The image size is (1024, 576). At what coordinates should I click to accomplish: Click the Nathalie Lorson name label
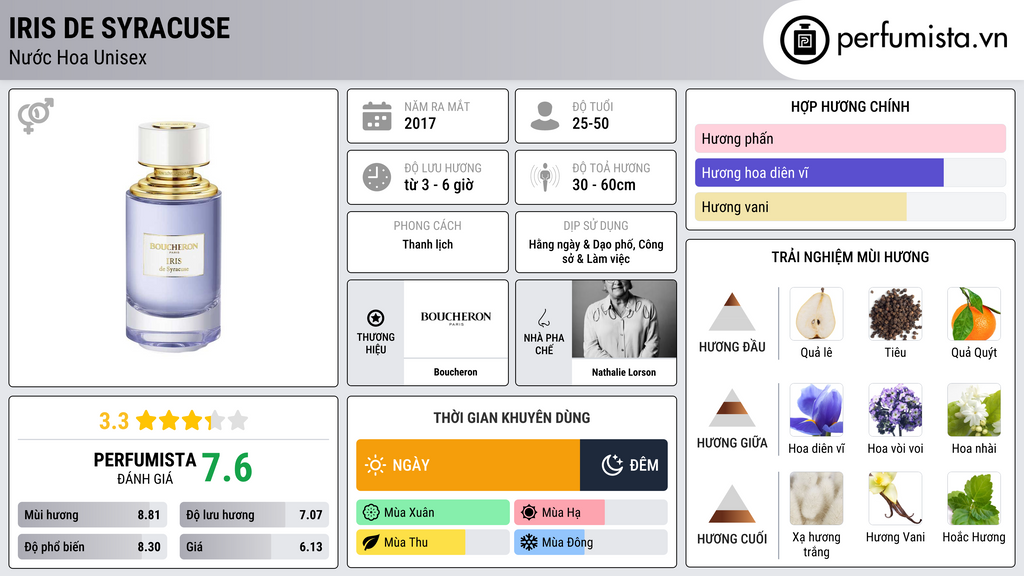click(x=624, y=372)
